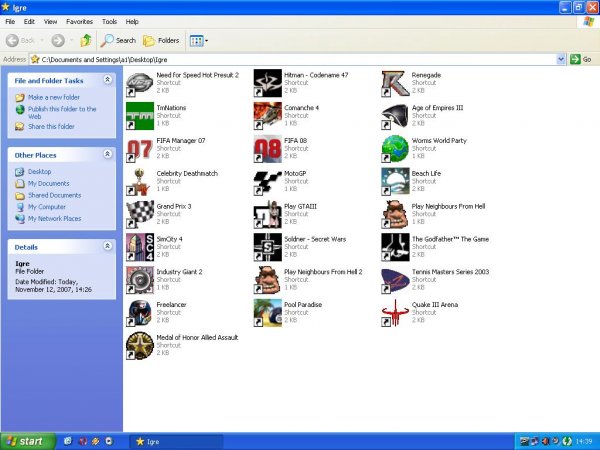Open the Views dropdown in toolbar
Viewport: 600px width, 450px height.
coord(199,41)
